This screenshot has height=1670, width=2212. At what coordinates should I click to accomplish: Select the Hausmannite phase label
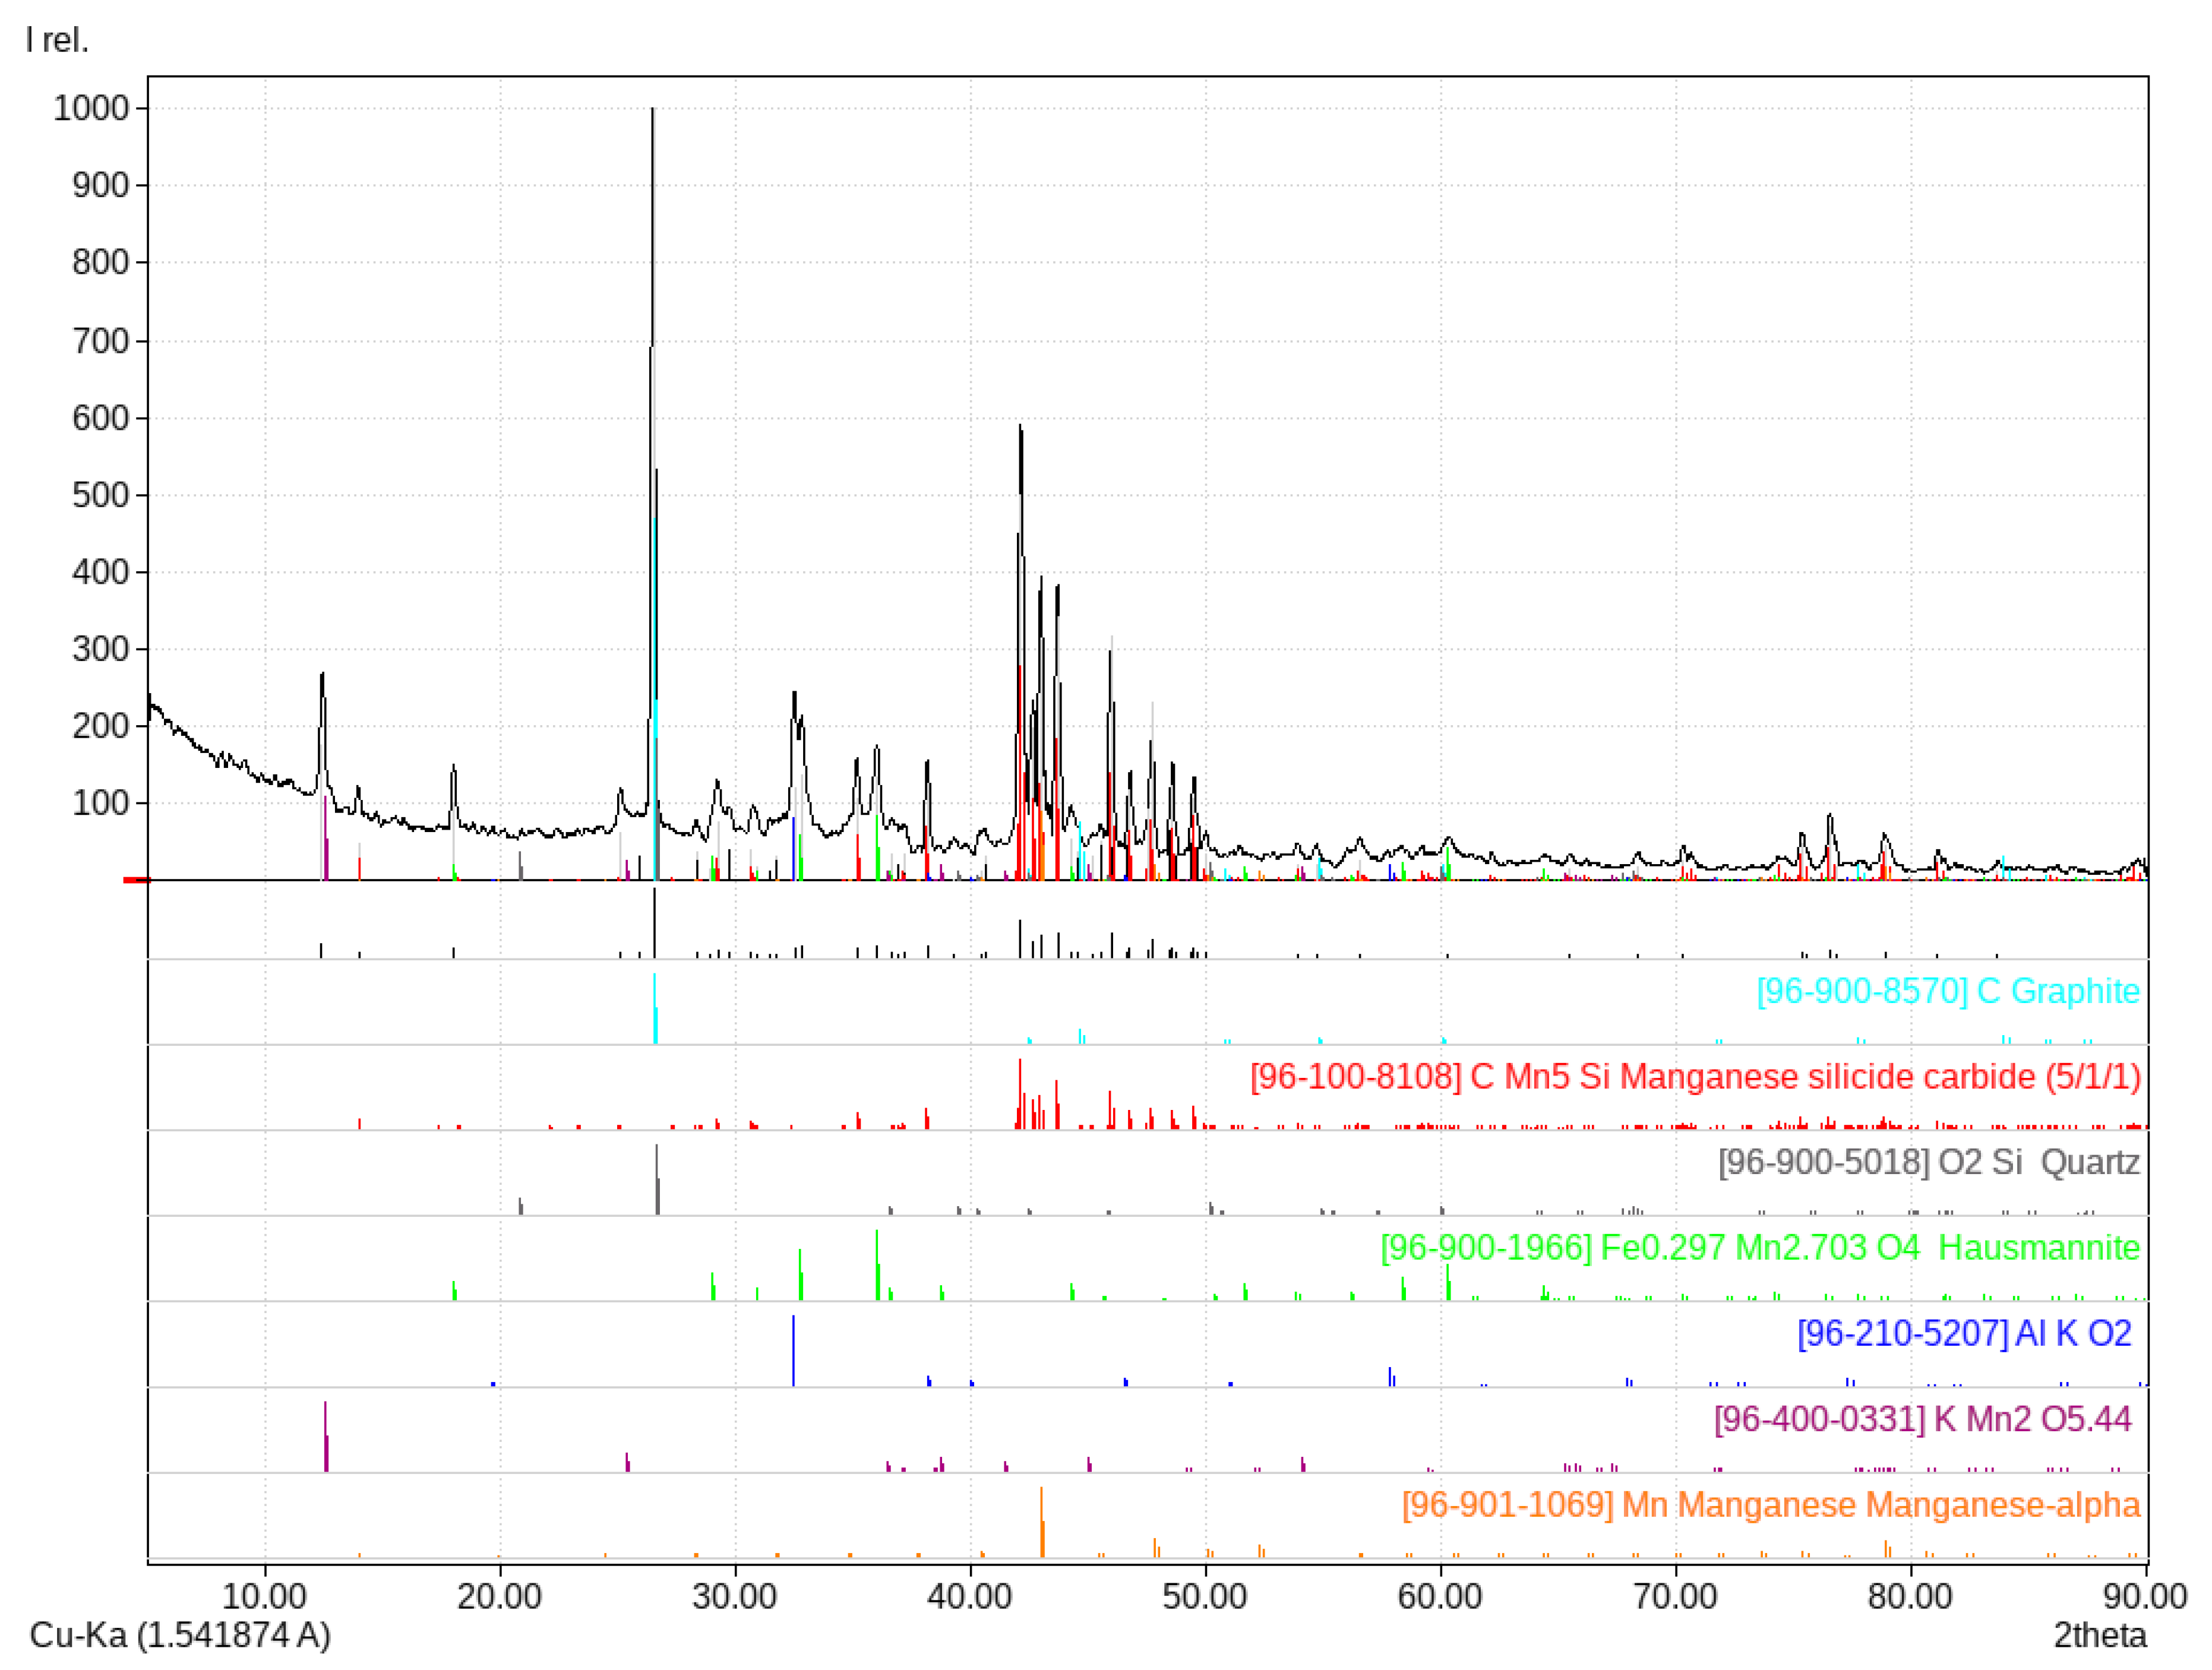(x=1759, y=1248)
